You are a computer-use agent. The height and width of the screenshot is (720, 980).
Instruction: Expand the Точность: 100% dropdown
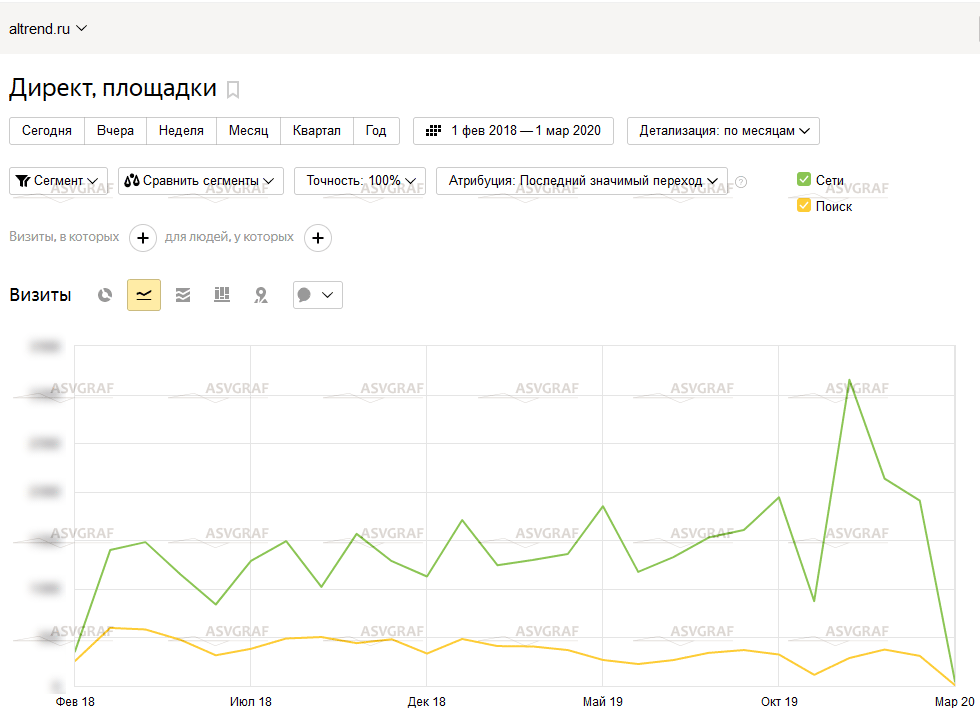[360, 181]
